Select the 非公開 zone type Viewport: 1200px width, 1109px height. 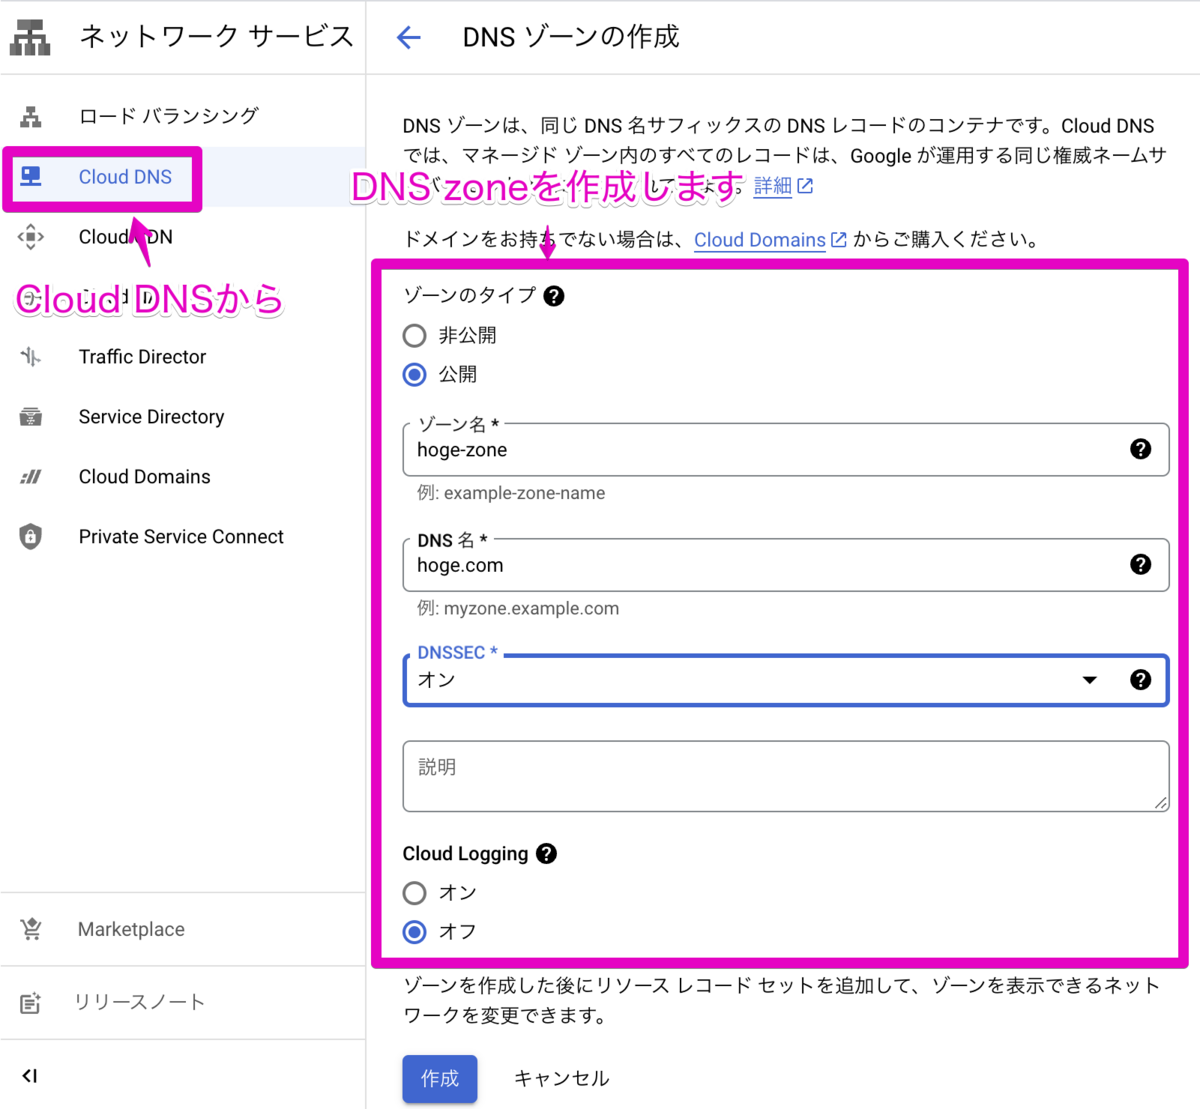pos(414,336)
